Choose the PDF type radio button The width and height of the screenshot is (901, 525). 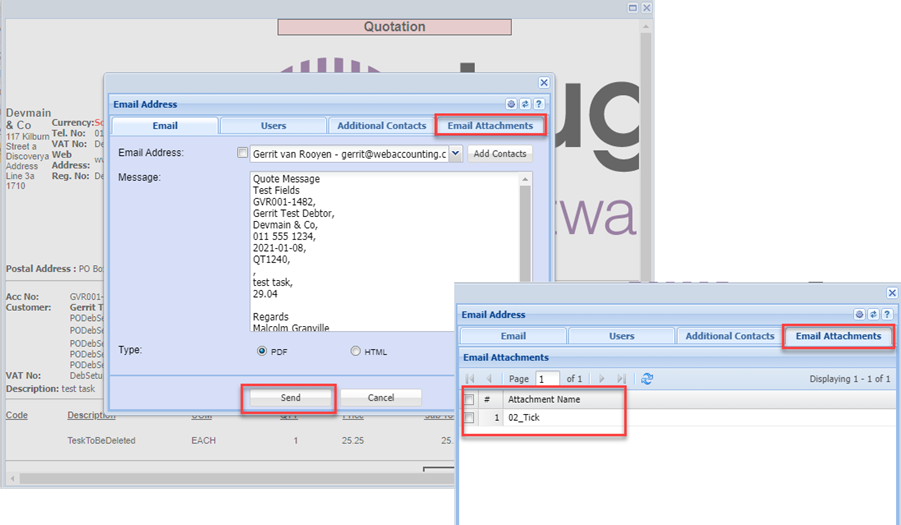[x=263, y=351]
